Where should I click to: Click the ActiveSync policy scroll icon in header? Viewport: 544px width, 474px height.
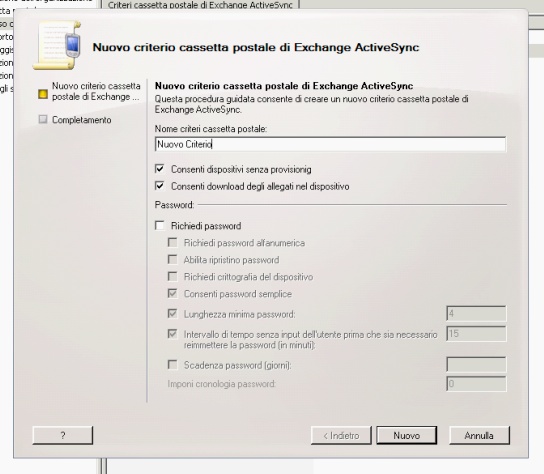[57, 45]
